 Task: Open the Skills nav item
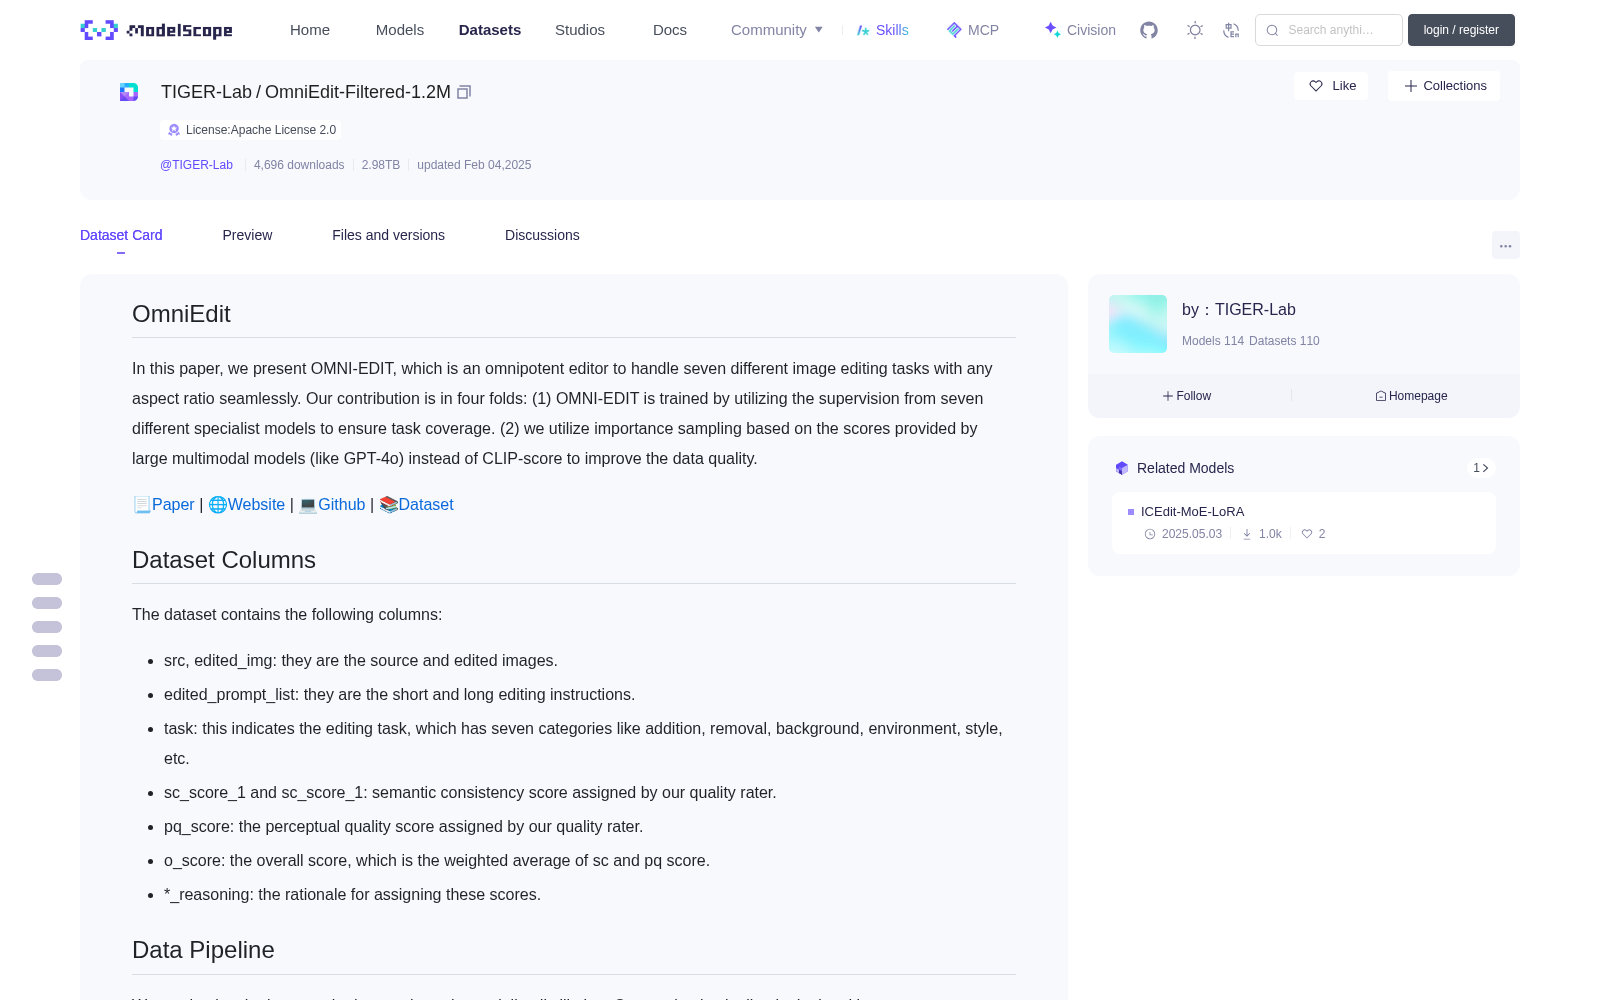(883, 30)
